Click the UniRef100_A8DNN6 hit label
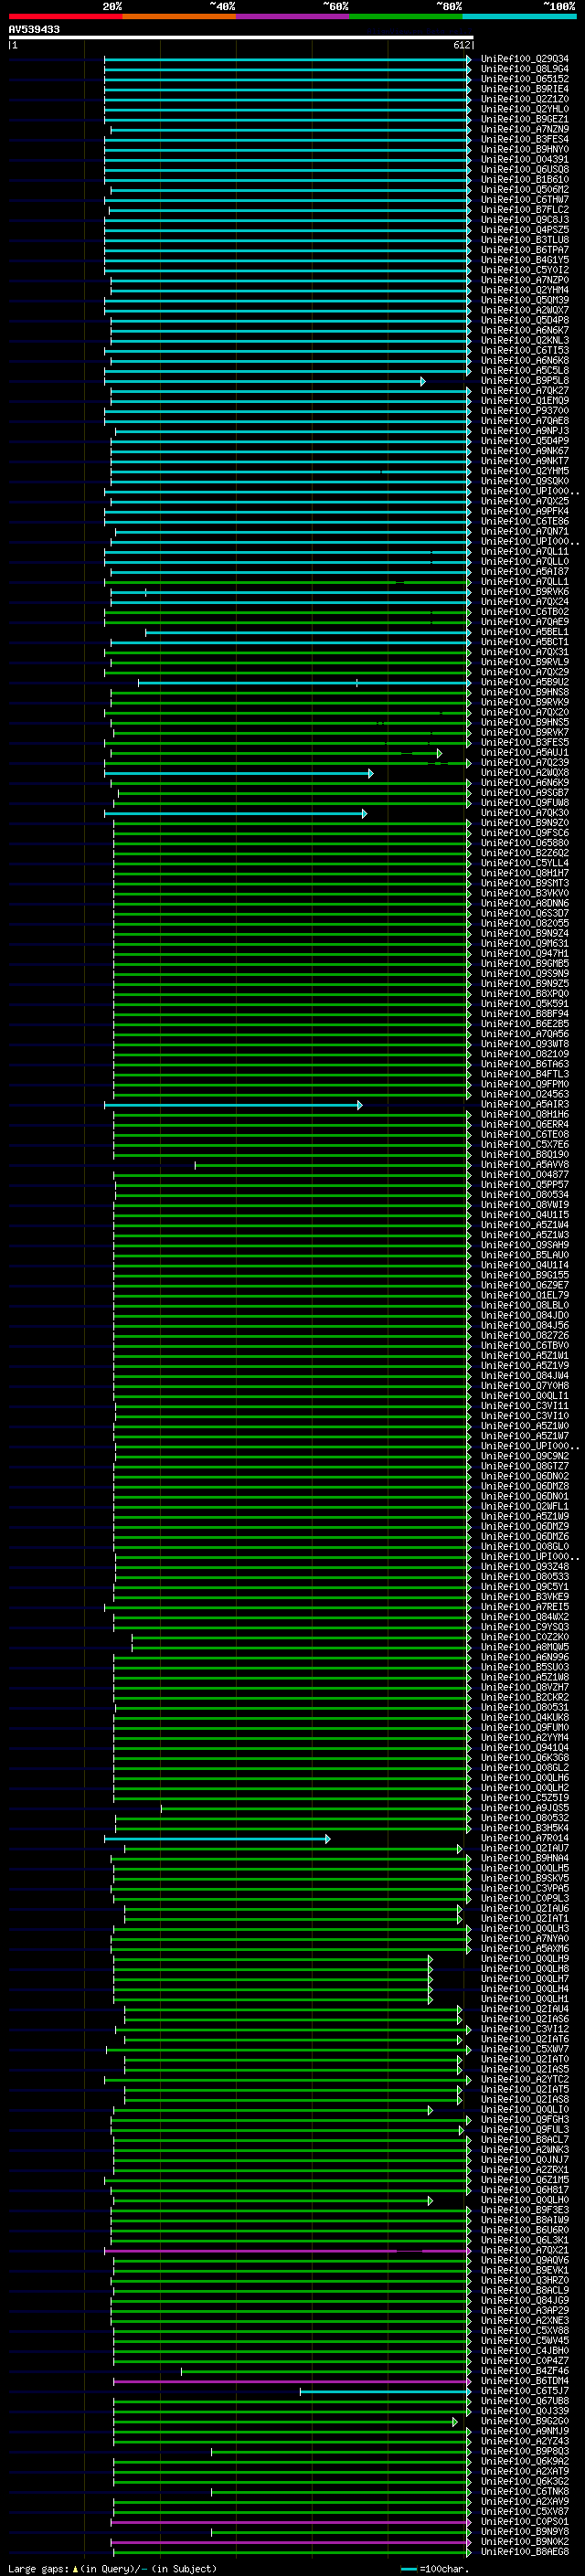Screen dimensions: 585x2576 coord(524,903)
